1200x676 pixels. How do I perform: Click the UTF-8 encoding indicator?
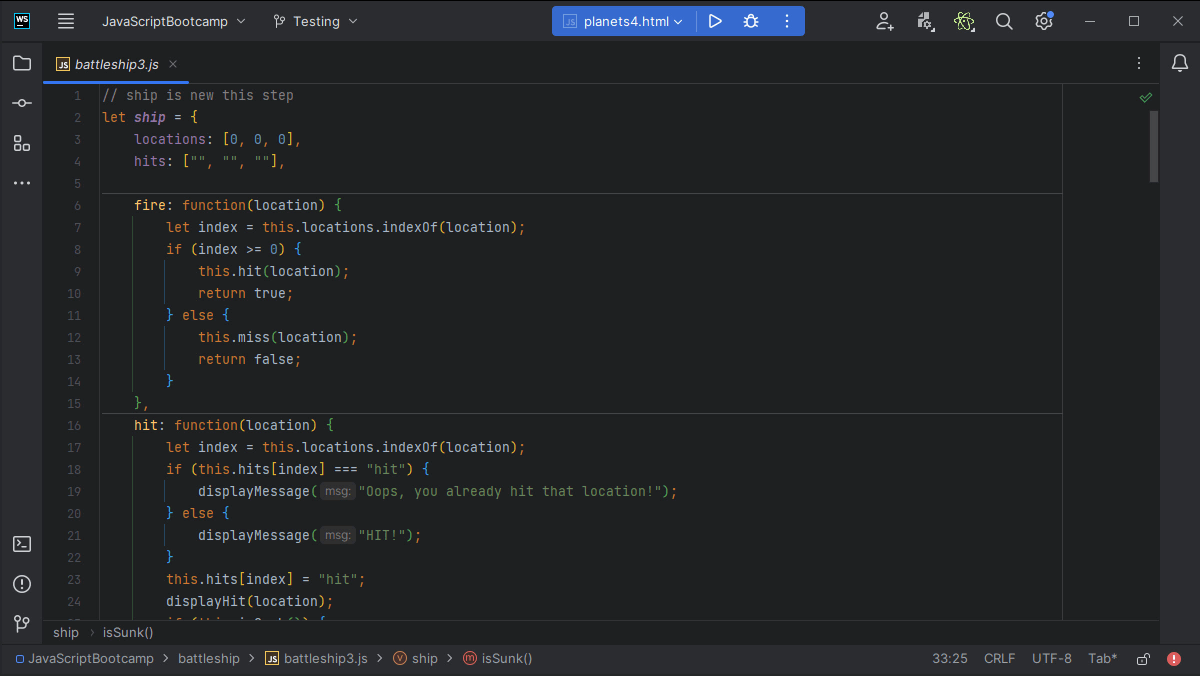(1051, 658)
